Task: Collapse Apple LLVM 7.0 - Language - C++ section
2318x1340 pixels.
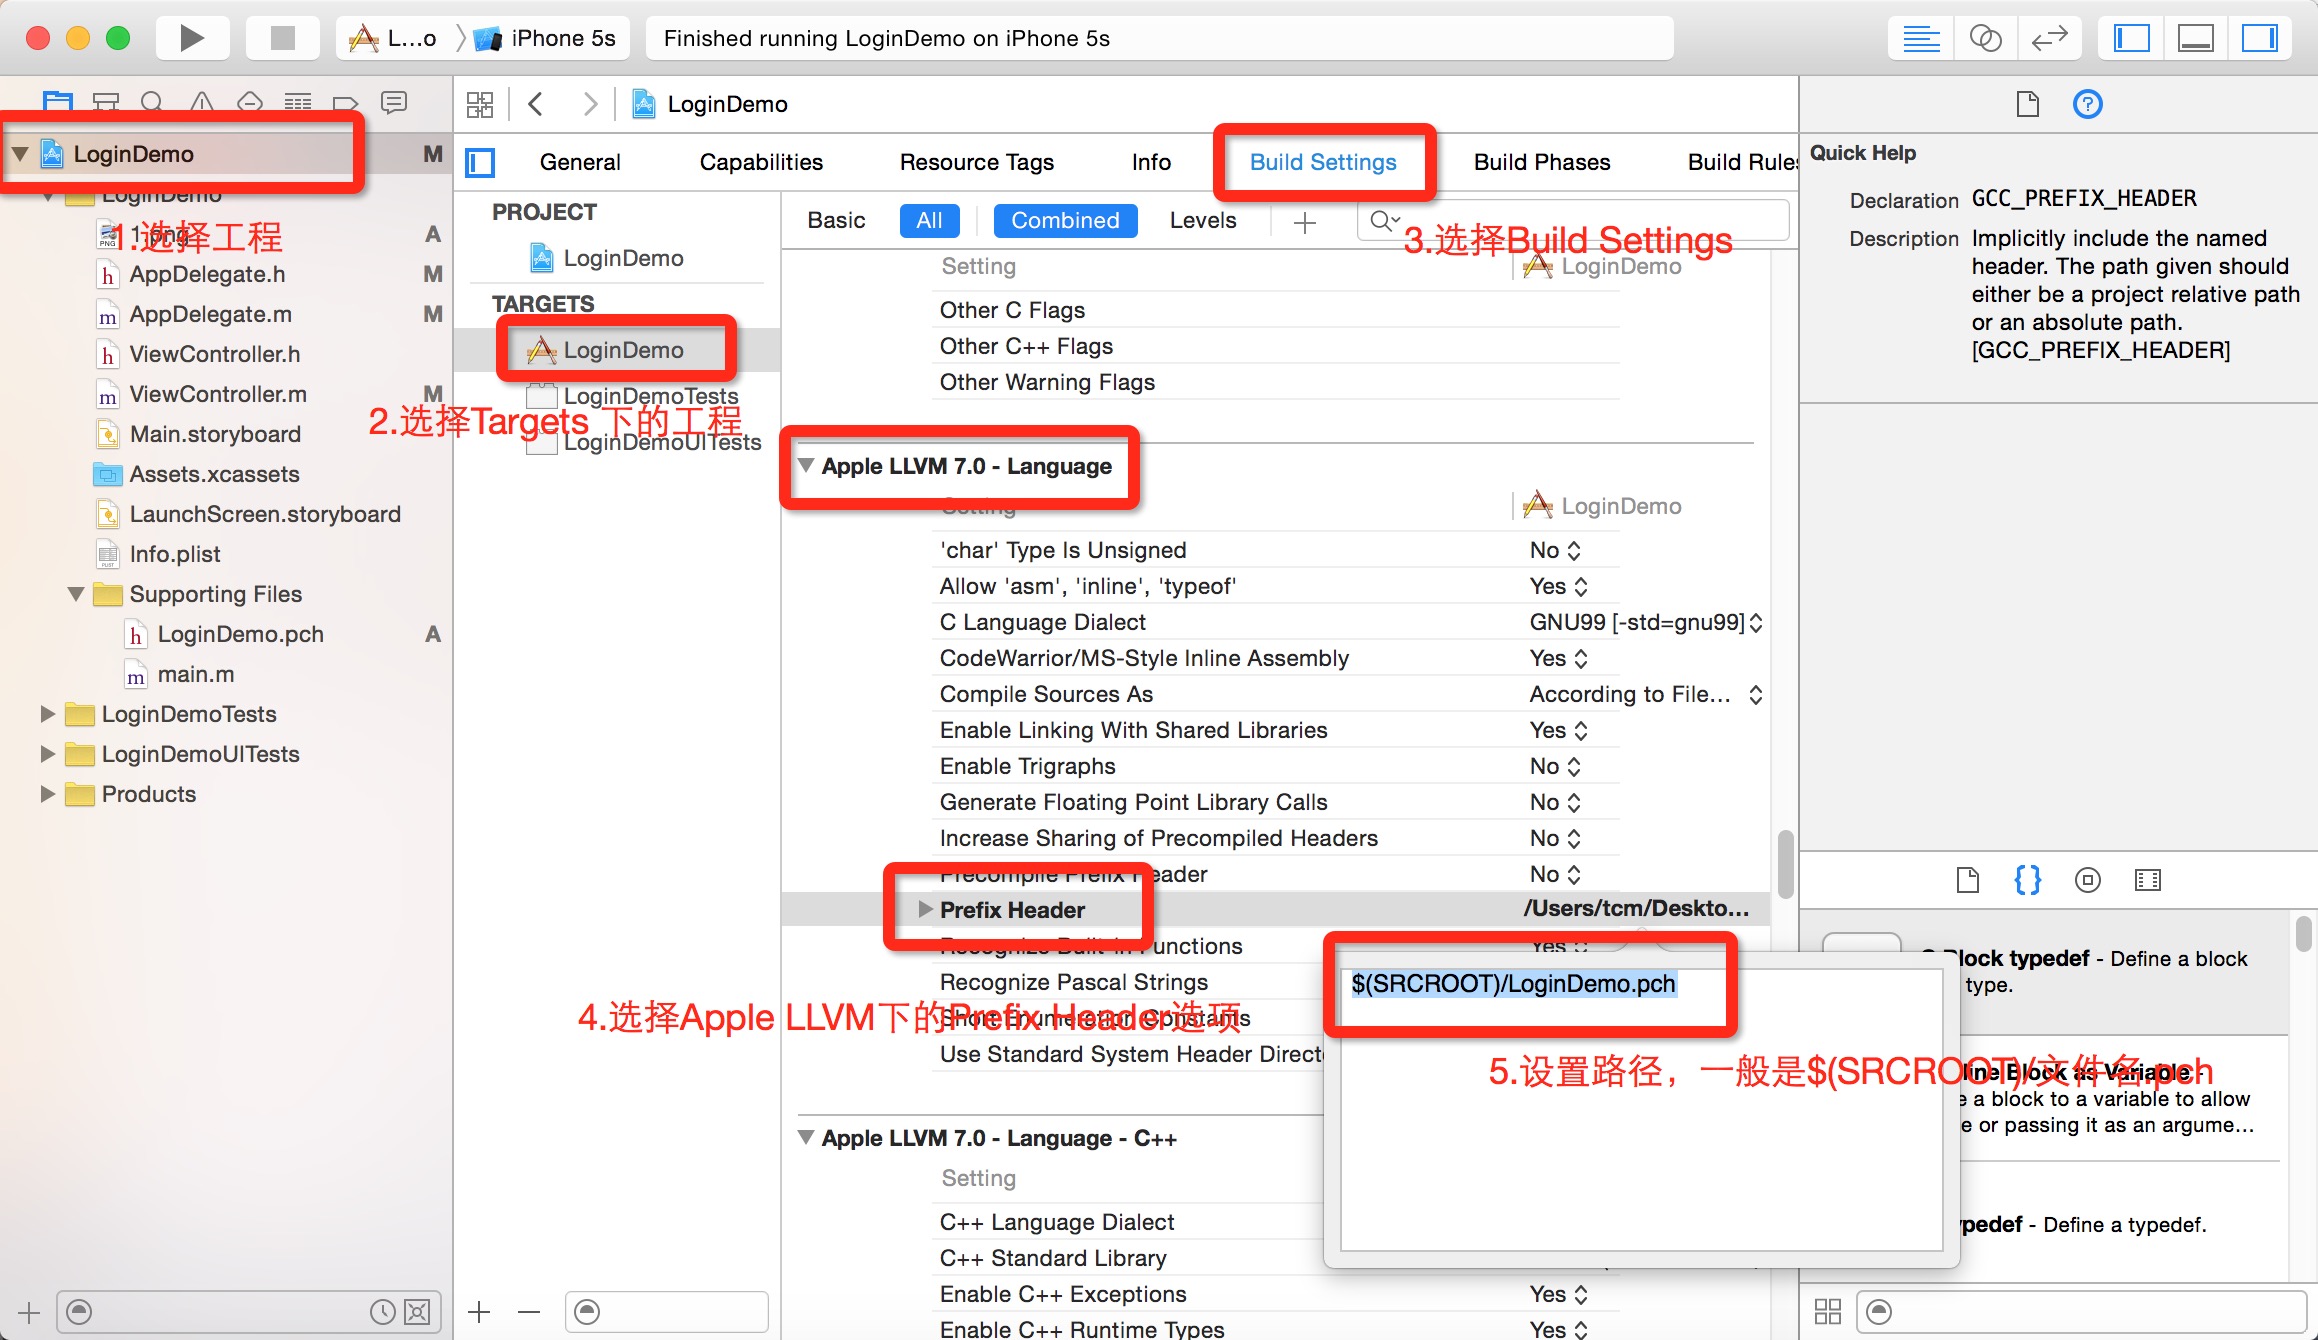Action: [x=806, y=1137]
